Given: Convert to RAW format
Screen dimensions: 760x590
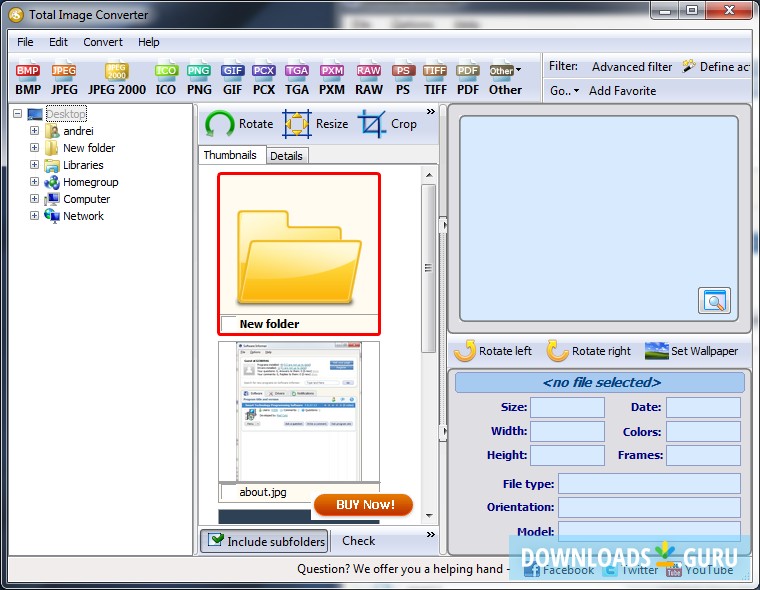Looking at the screenshot, I should click(369, 79).
